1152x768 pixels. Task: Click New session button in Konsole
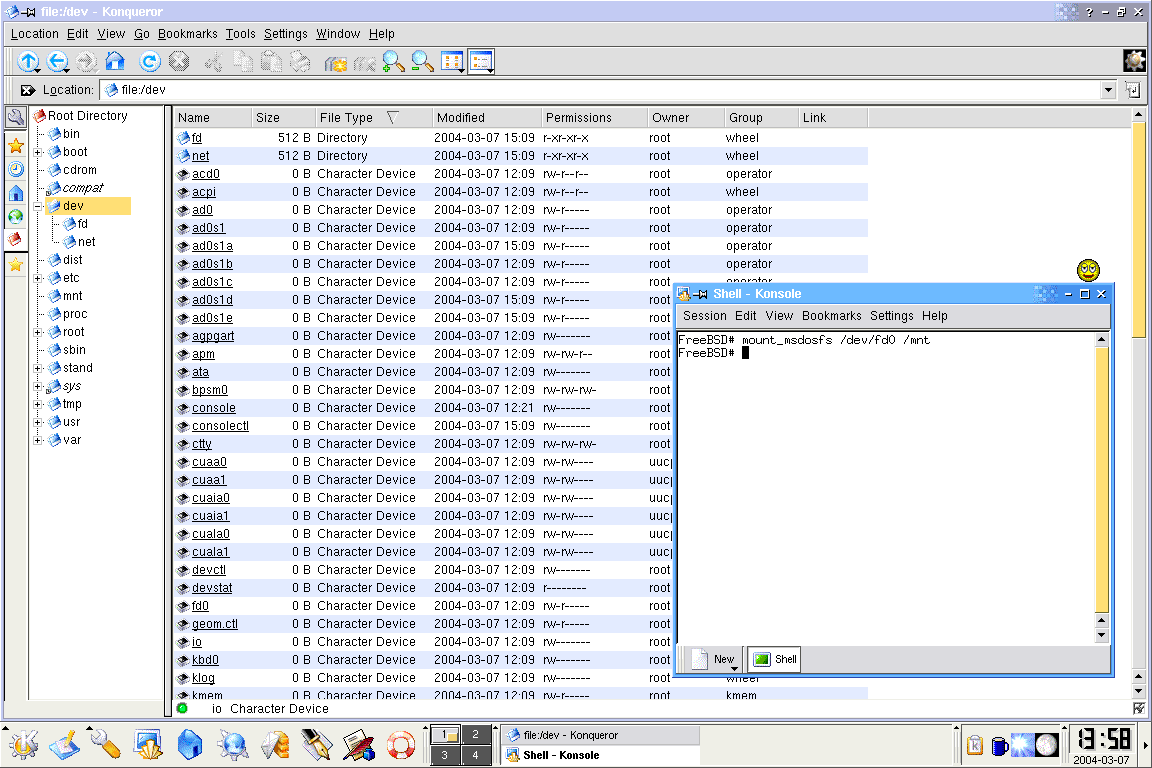pos(715,659)
